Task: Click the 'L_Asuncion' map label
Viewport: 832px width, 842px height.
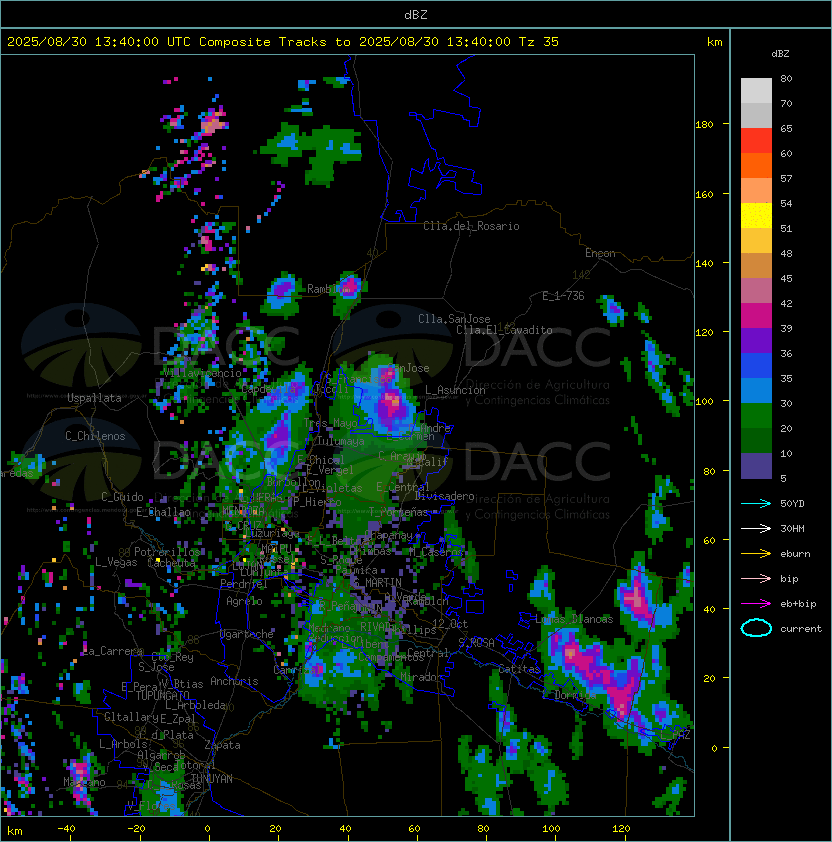Action: tap(455, 390)
